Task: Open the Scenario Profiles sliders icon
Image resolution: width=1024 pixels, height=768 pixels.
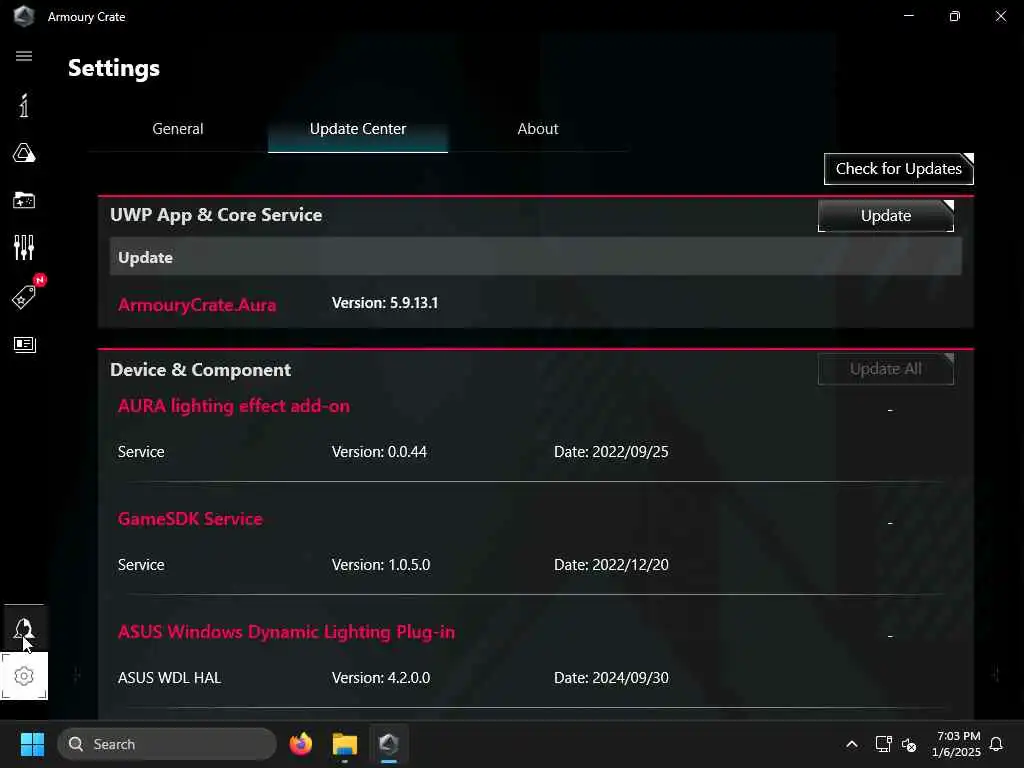Action: click(x=24, y=248)
